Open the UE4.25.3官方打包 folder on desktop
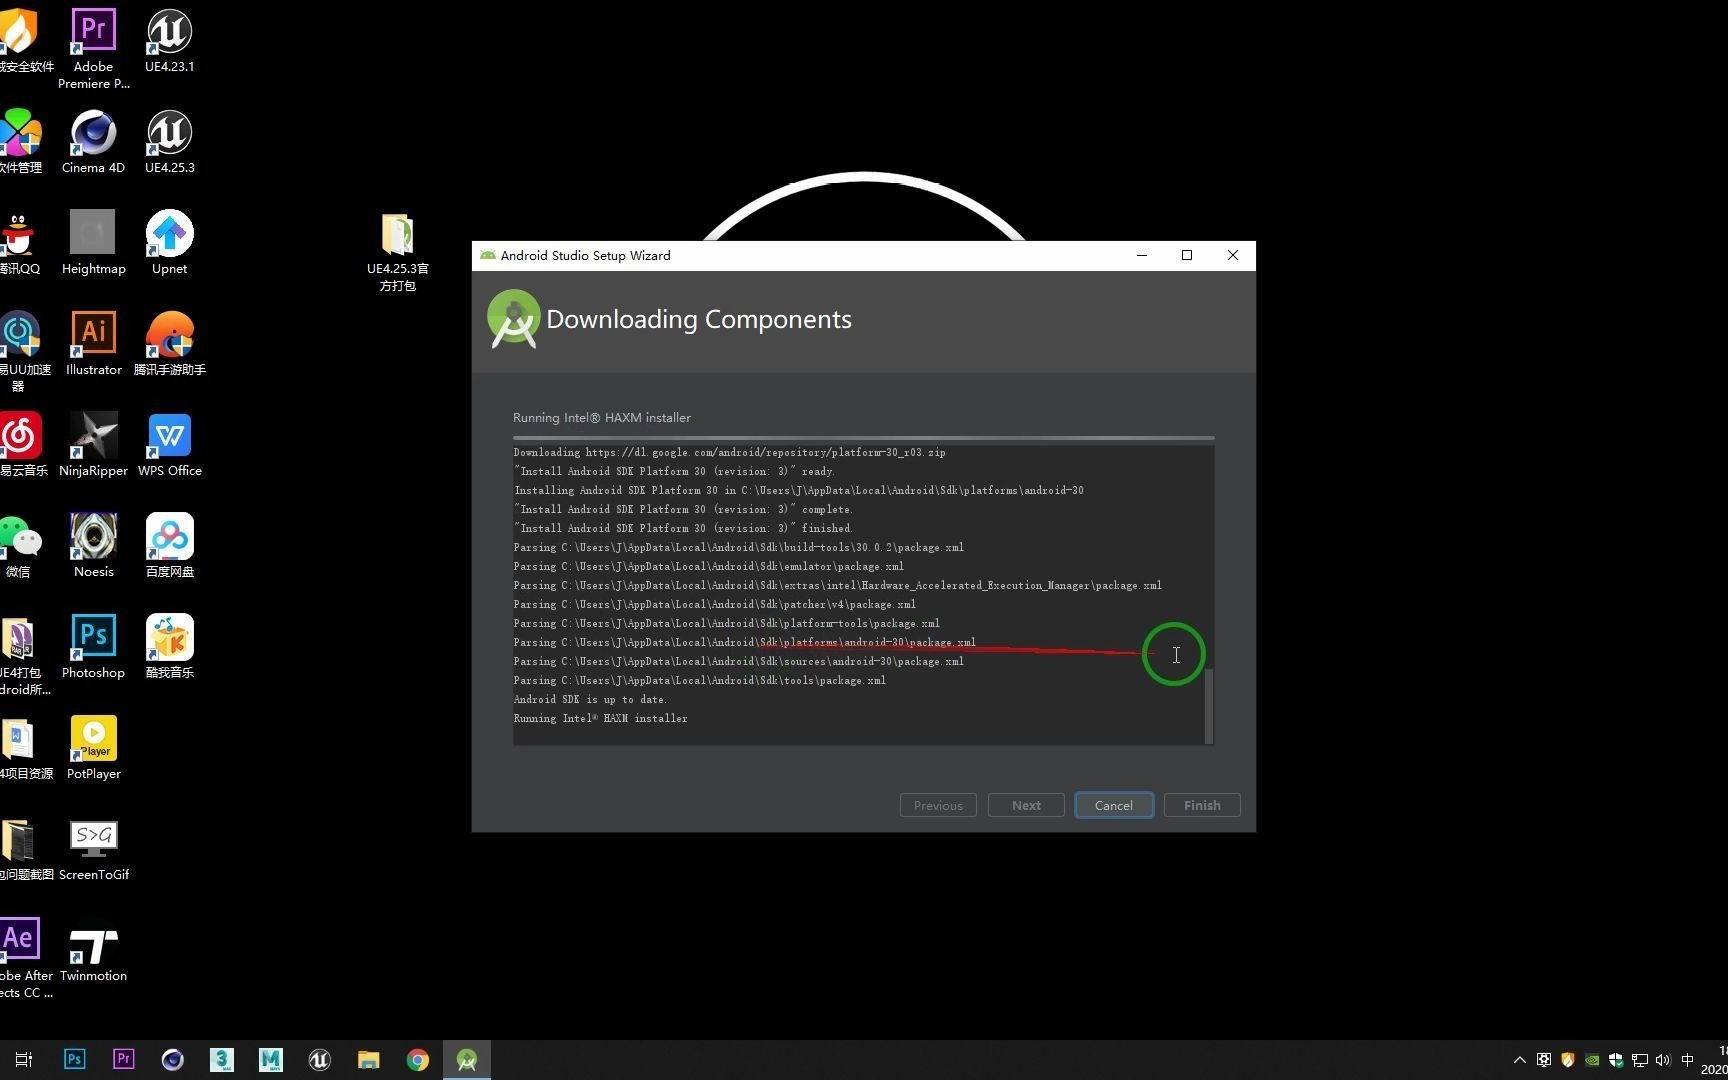 [397, 251]
